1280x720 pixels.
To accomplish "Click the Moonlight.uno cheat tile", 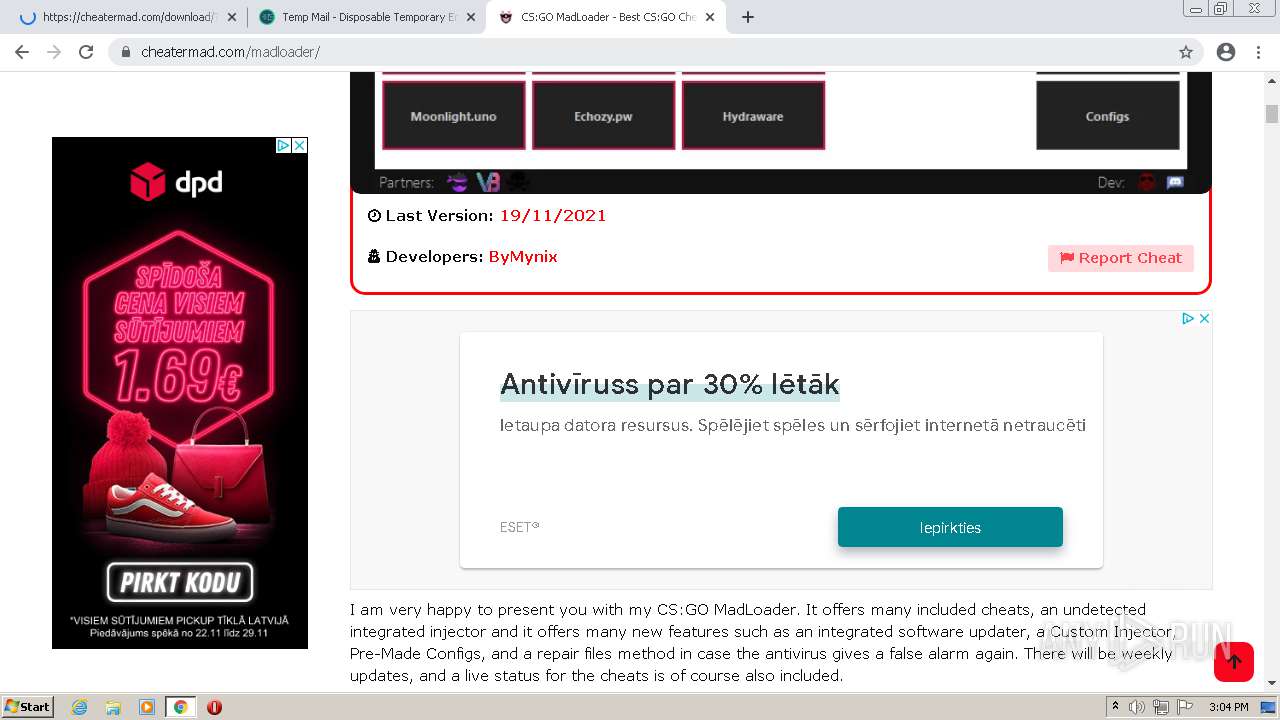I will coord(454,116).
